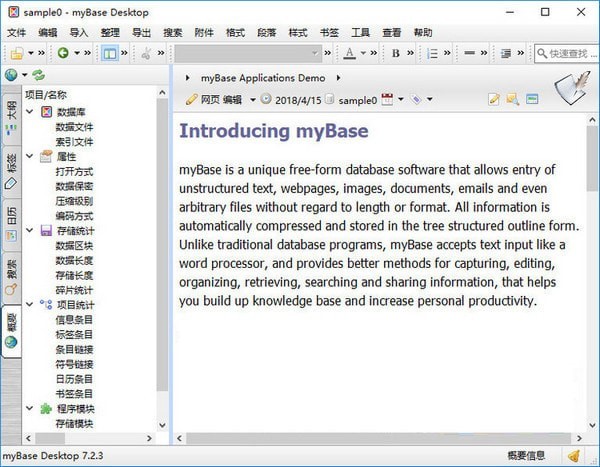600x467 pixels.
Task: Collapse the 程序模块 tree node
Action: [x=30, y=409]
